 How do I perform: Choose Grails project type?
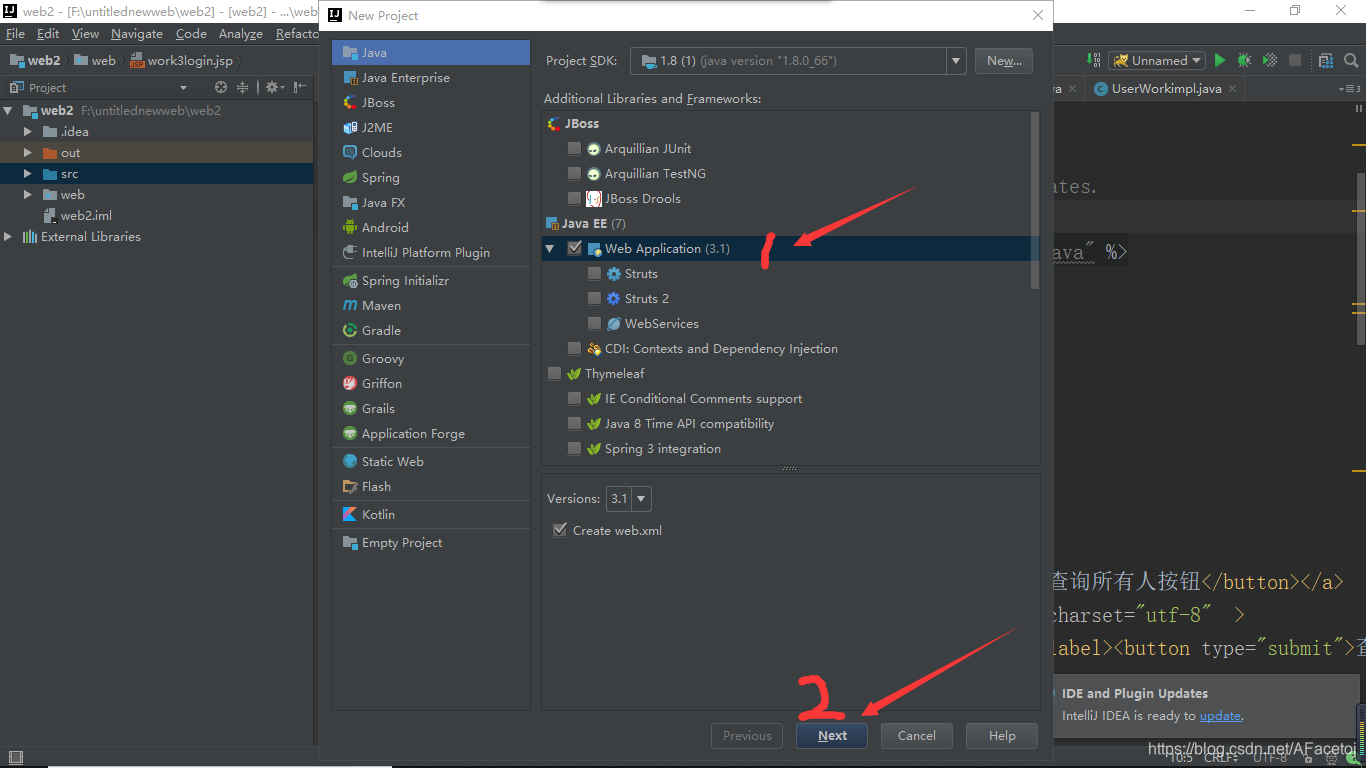pos(431,408)
